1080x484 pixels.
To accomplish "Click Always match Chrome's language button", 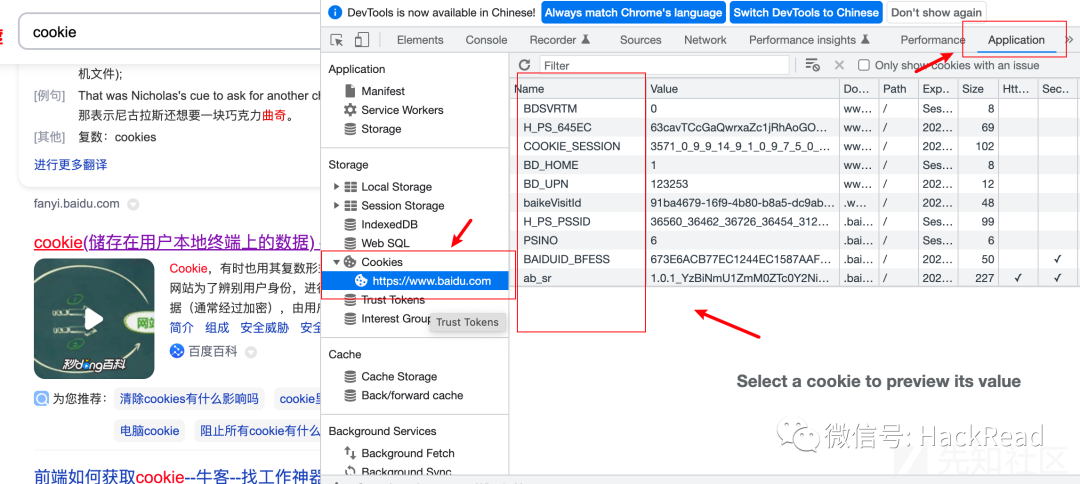I will tap(633, 12).
